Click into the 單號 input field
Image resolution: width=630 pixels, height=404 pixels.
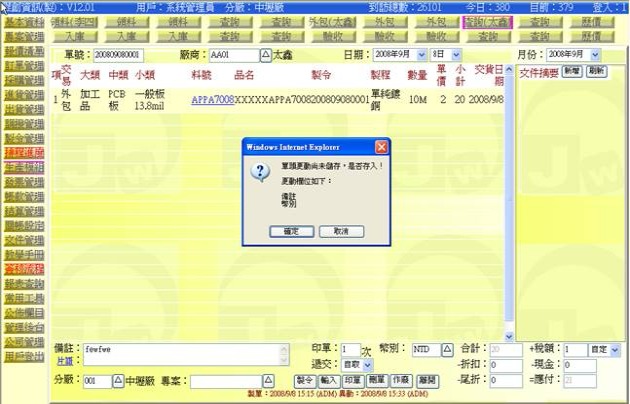(x=118, y=54)
